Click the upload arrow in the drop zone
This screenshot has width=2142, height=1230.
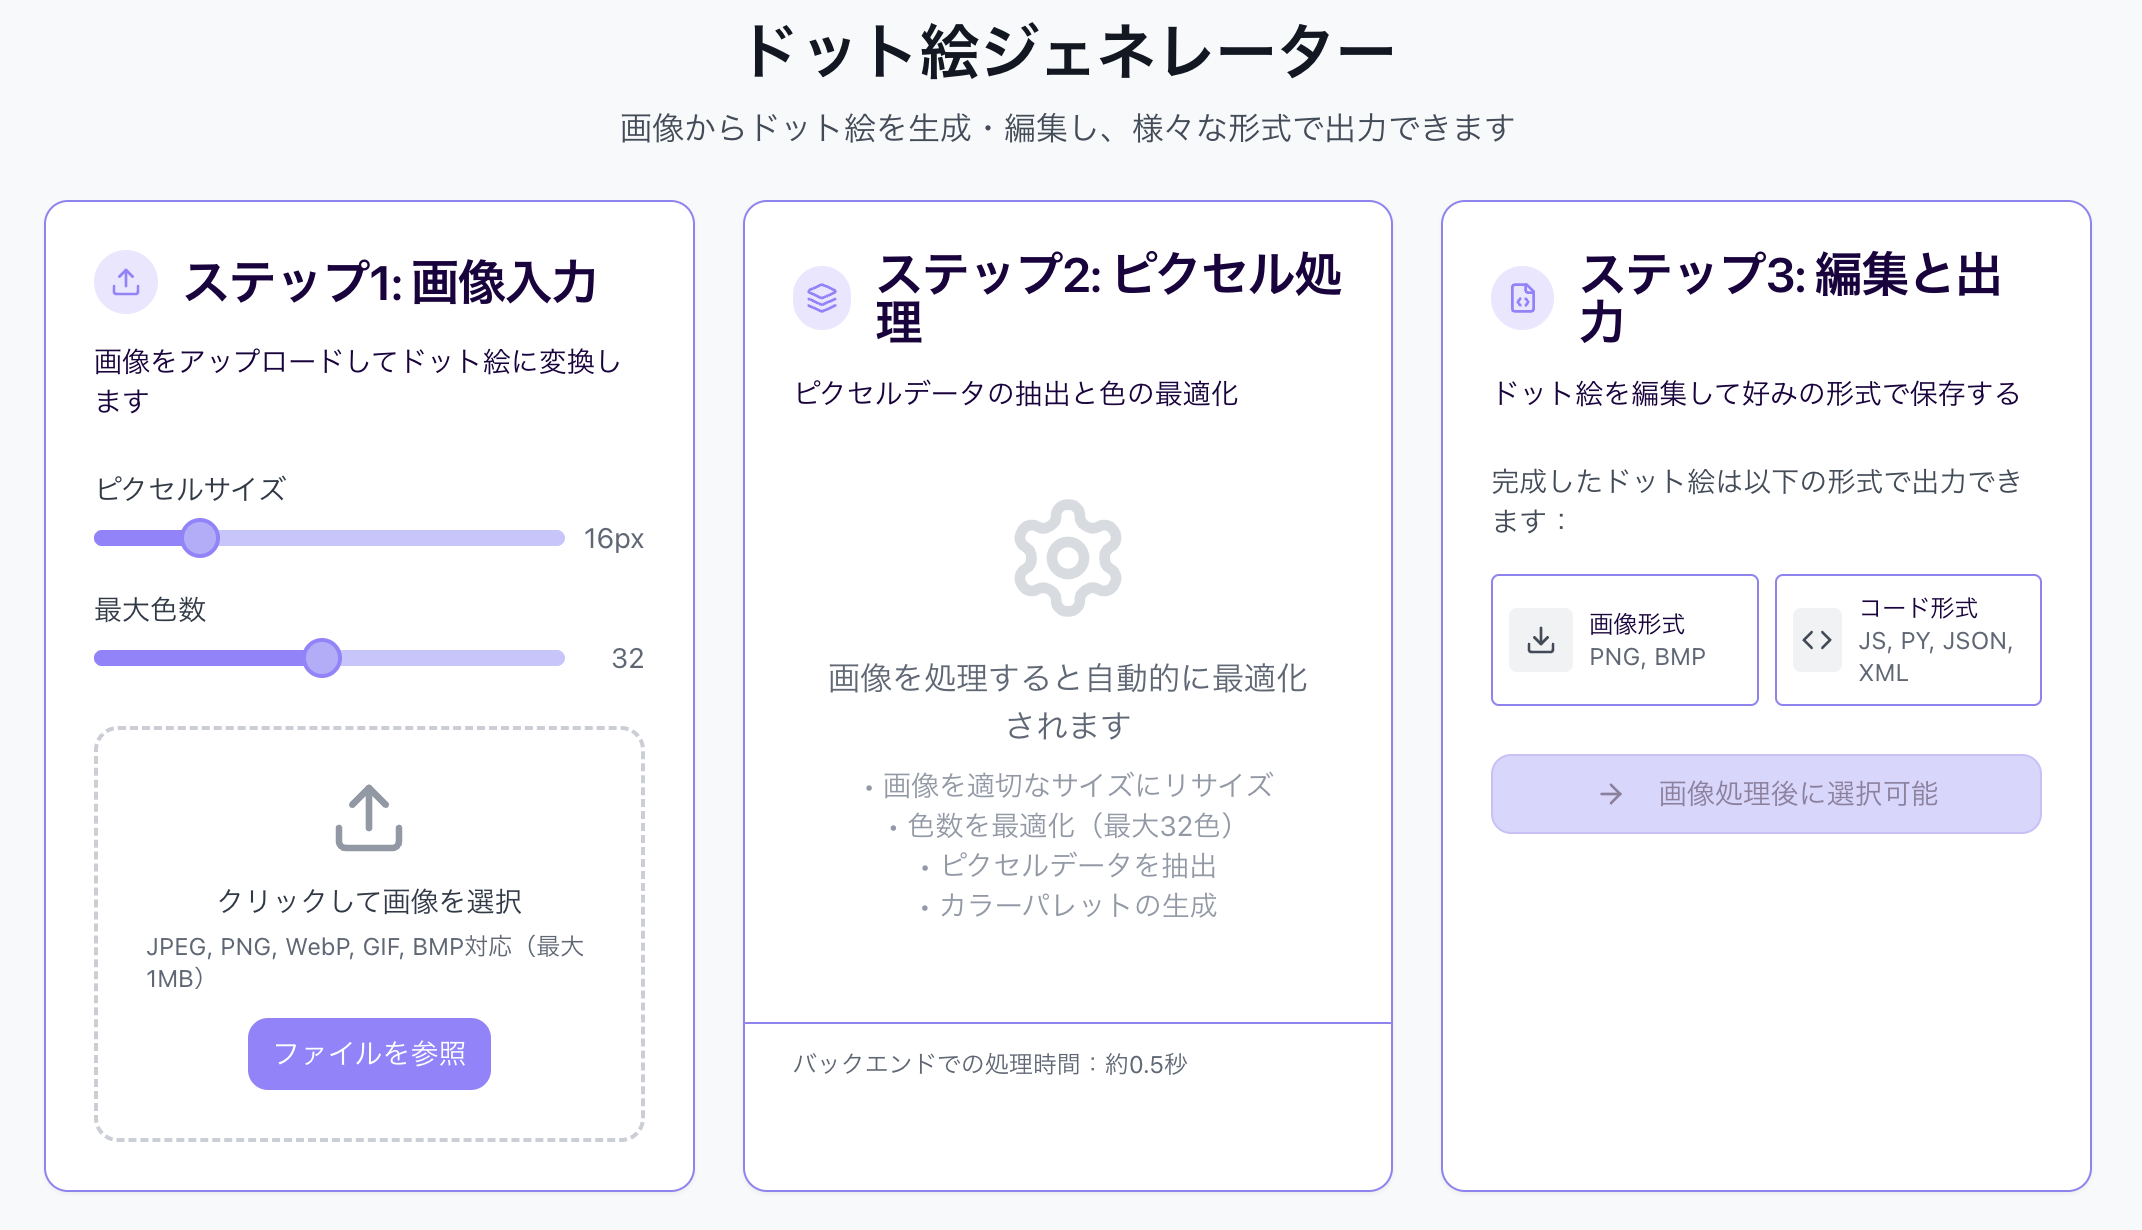(x=369, y=818)
